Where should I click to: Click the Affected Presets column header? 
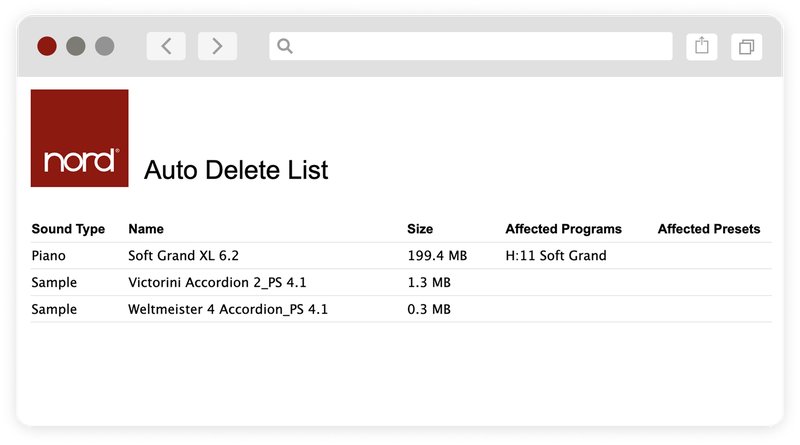pos(709,229)
